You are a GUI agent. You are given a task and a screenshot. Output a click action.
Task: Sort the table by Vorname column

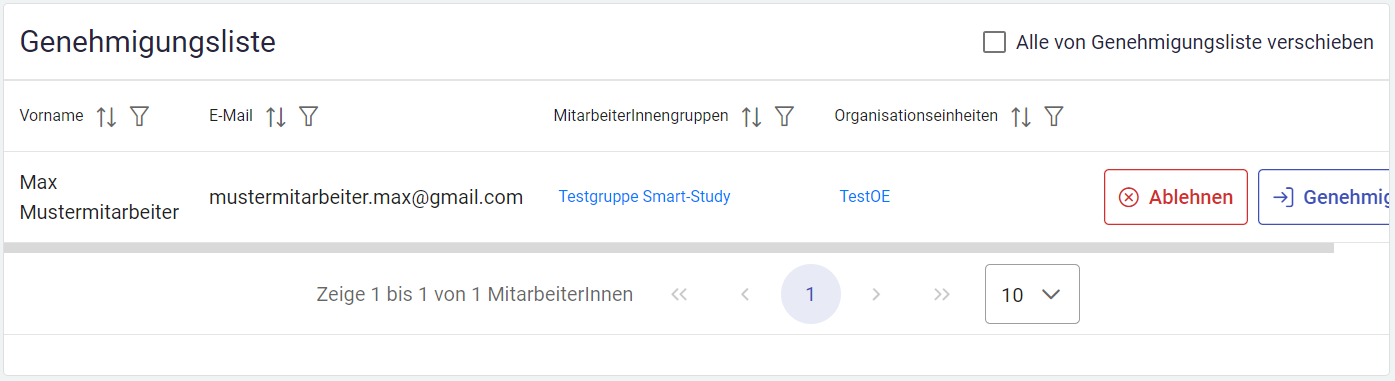coord(106,117)
